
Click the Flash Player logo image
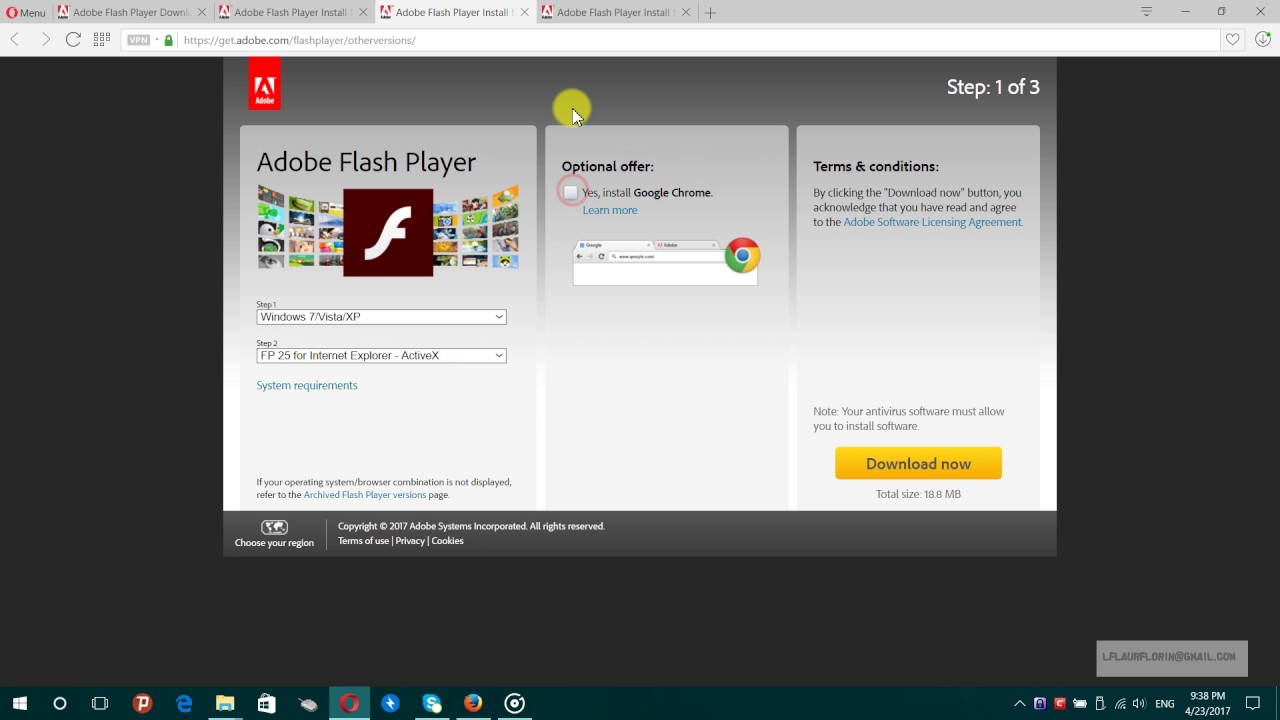click(x=388, y=232)
